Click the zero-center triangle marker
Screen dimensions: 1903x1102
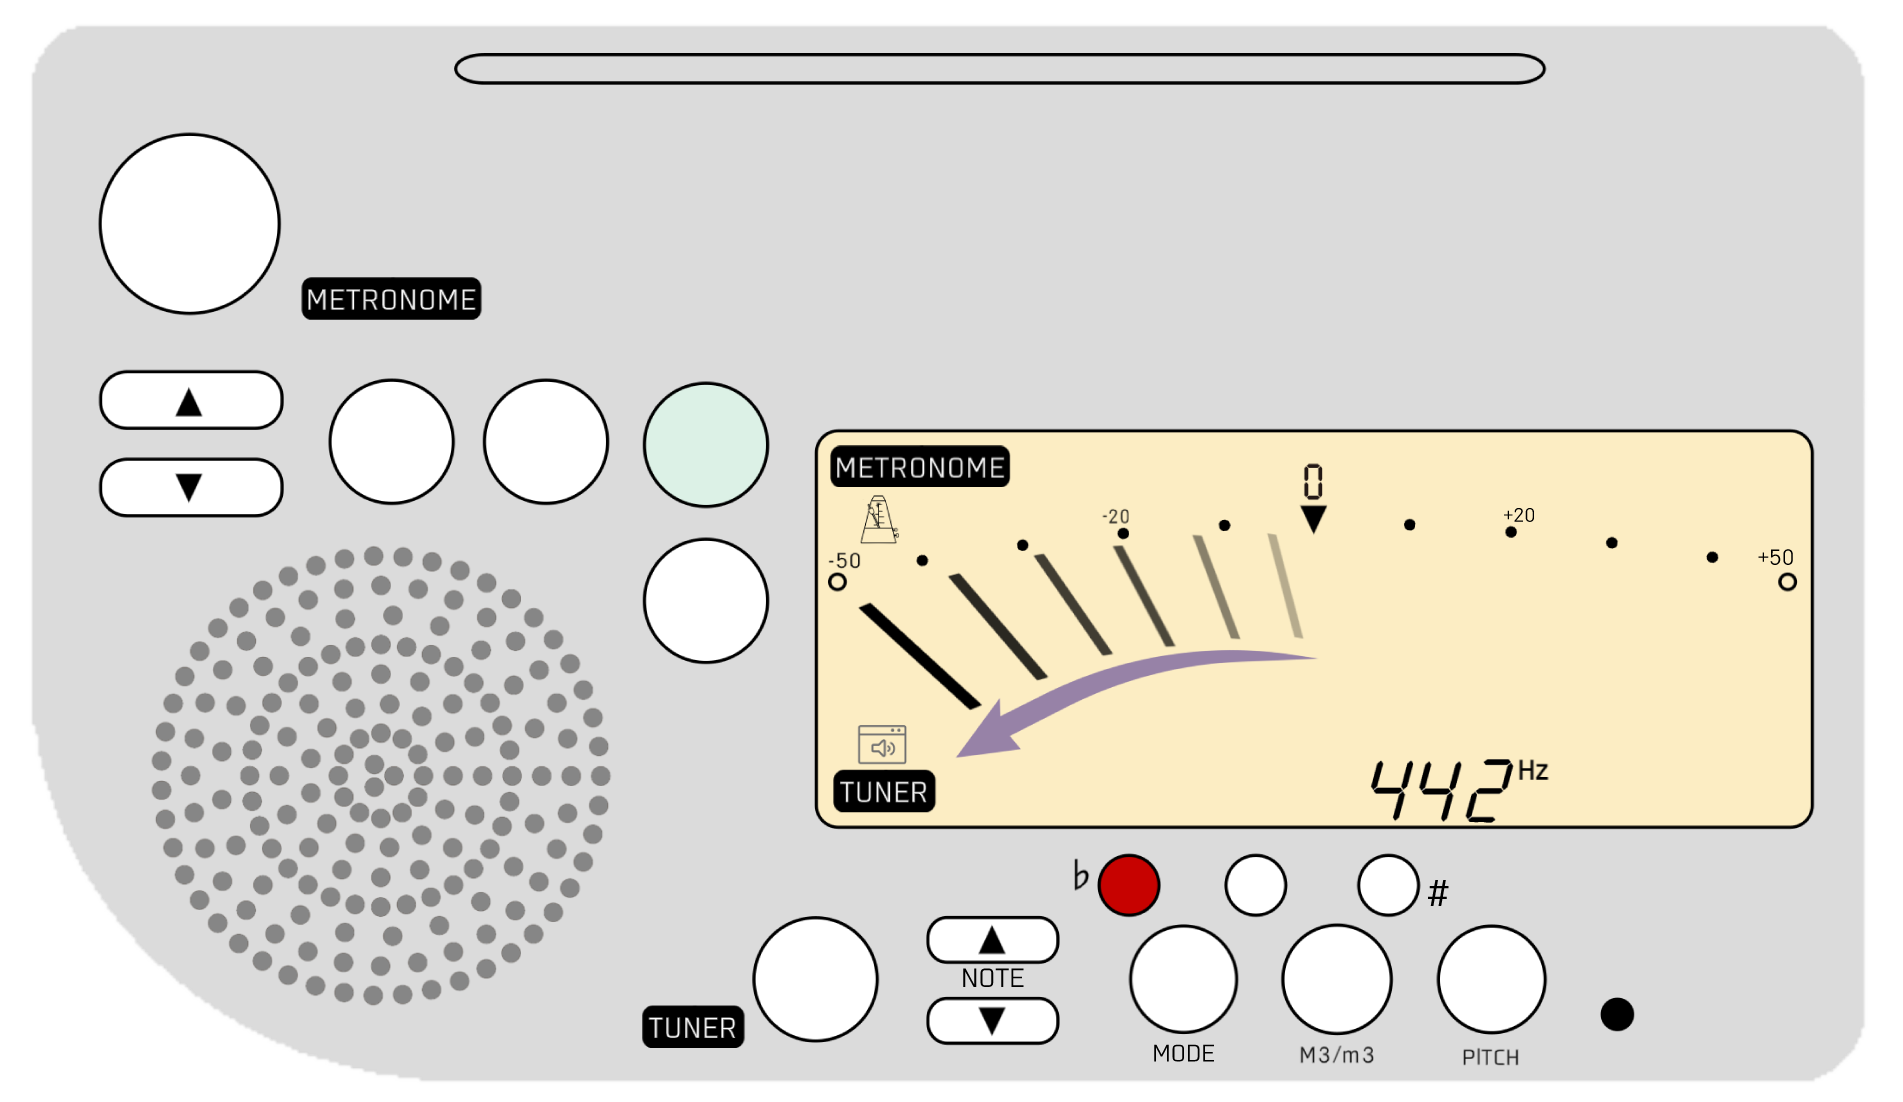pos(1313,518)
